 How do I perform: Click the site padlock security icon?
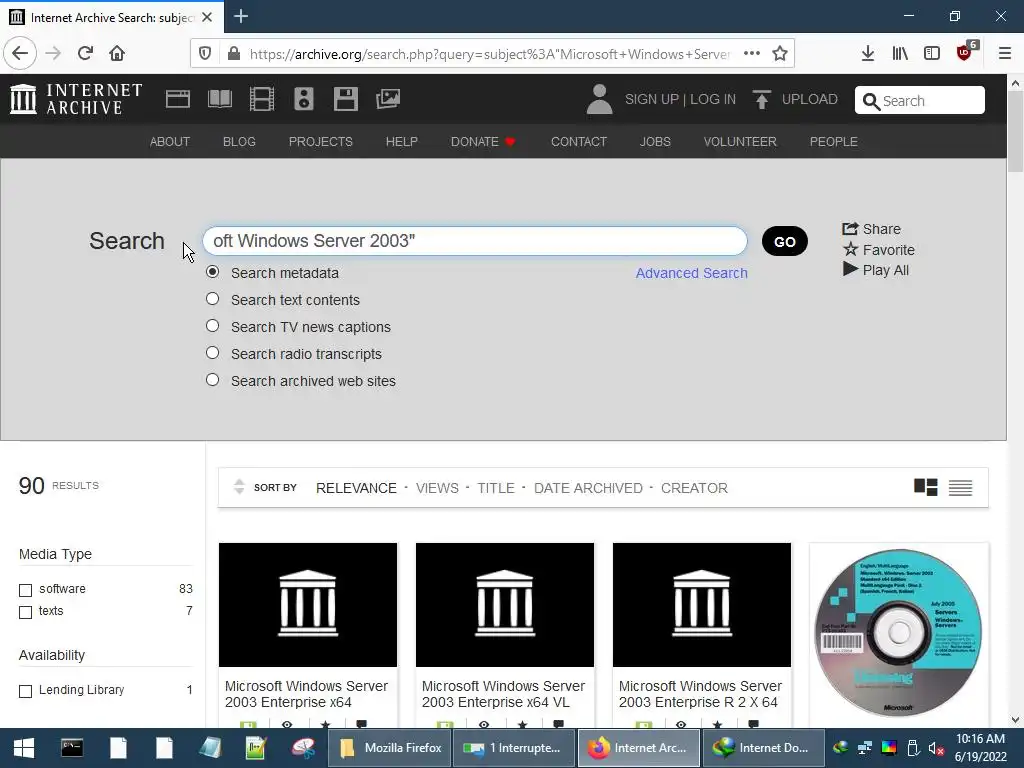click(x=234, y=54)
